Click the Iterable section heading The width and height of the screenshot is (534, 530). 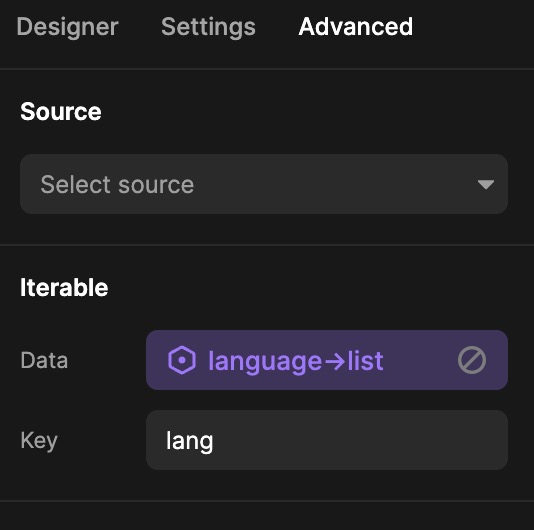[64, 287]
